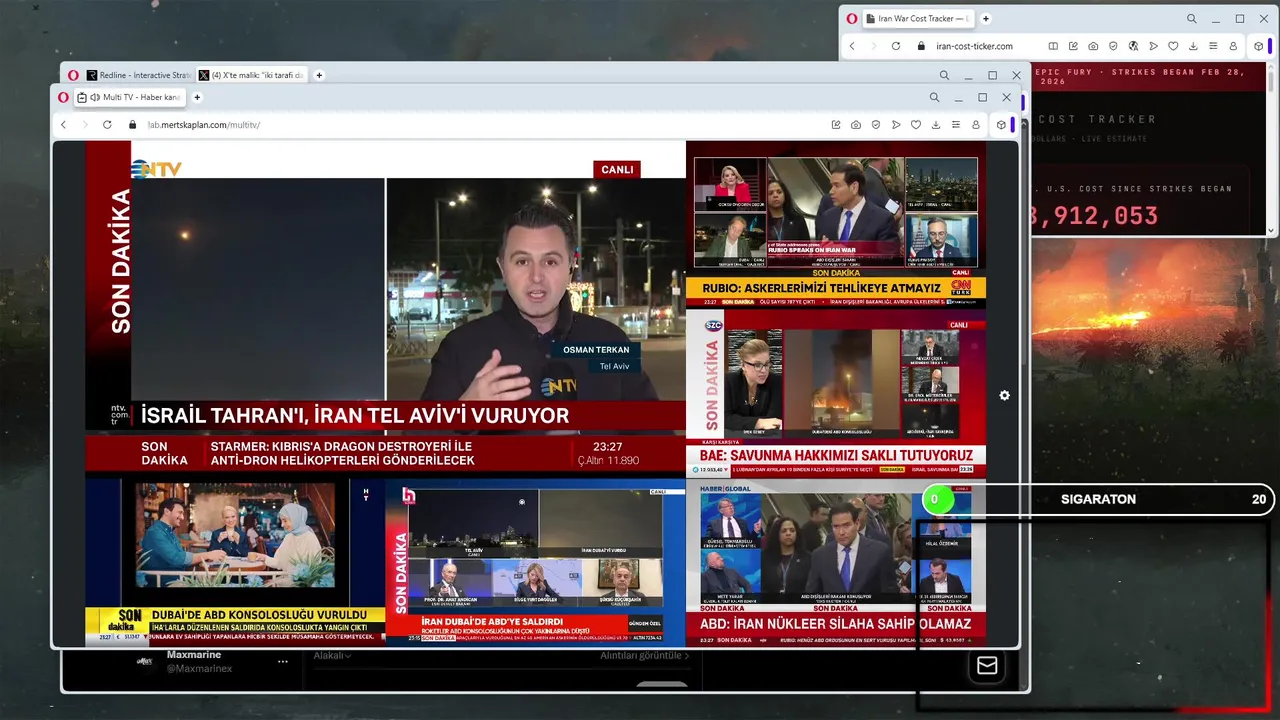Open Opera menu in Iran tracker window
This screenshot has height=720, width=1280.
click(851, 18)
